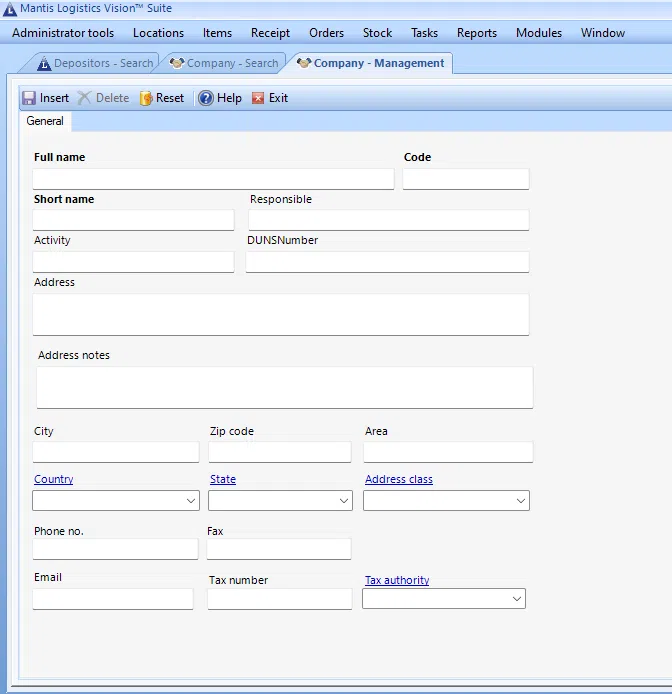Click the Tax authority link label
This screenshot has height=694, width=672.
tap(396, 580)
